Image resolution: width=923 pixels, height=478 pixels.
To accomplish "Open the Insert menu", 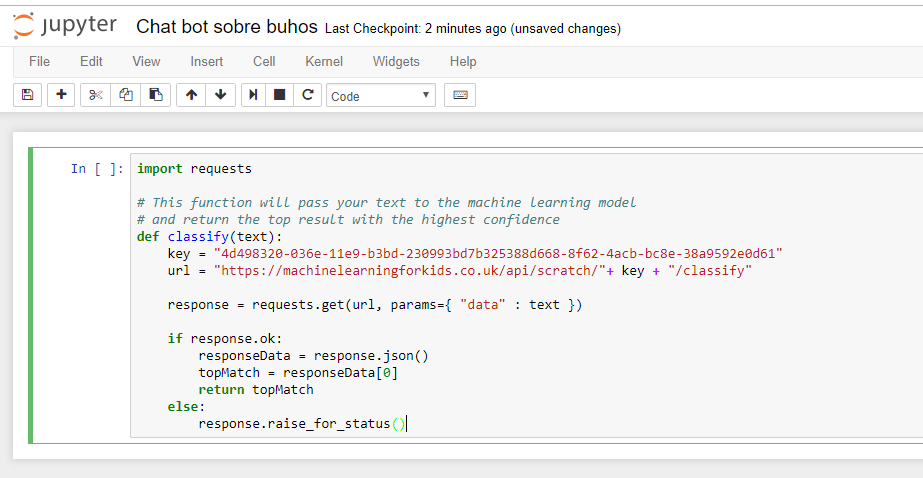I will 207,61.
